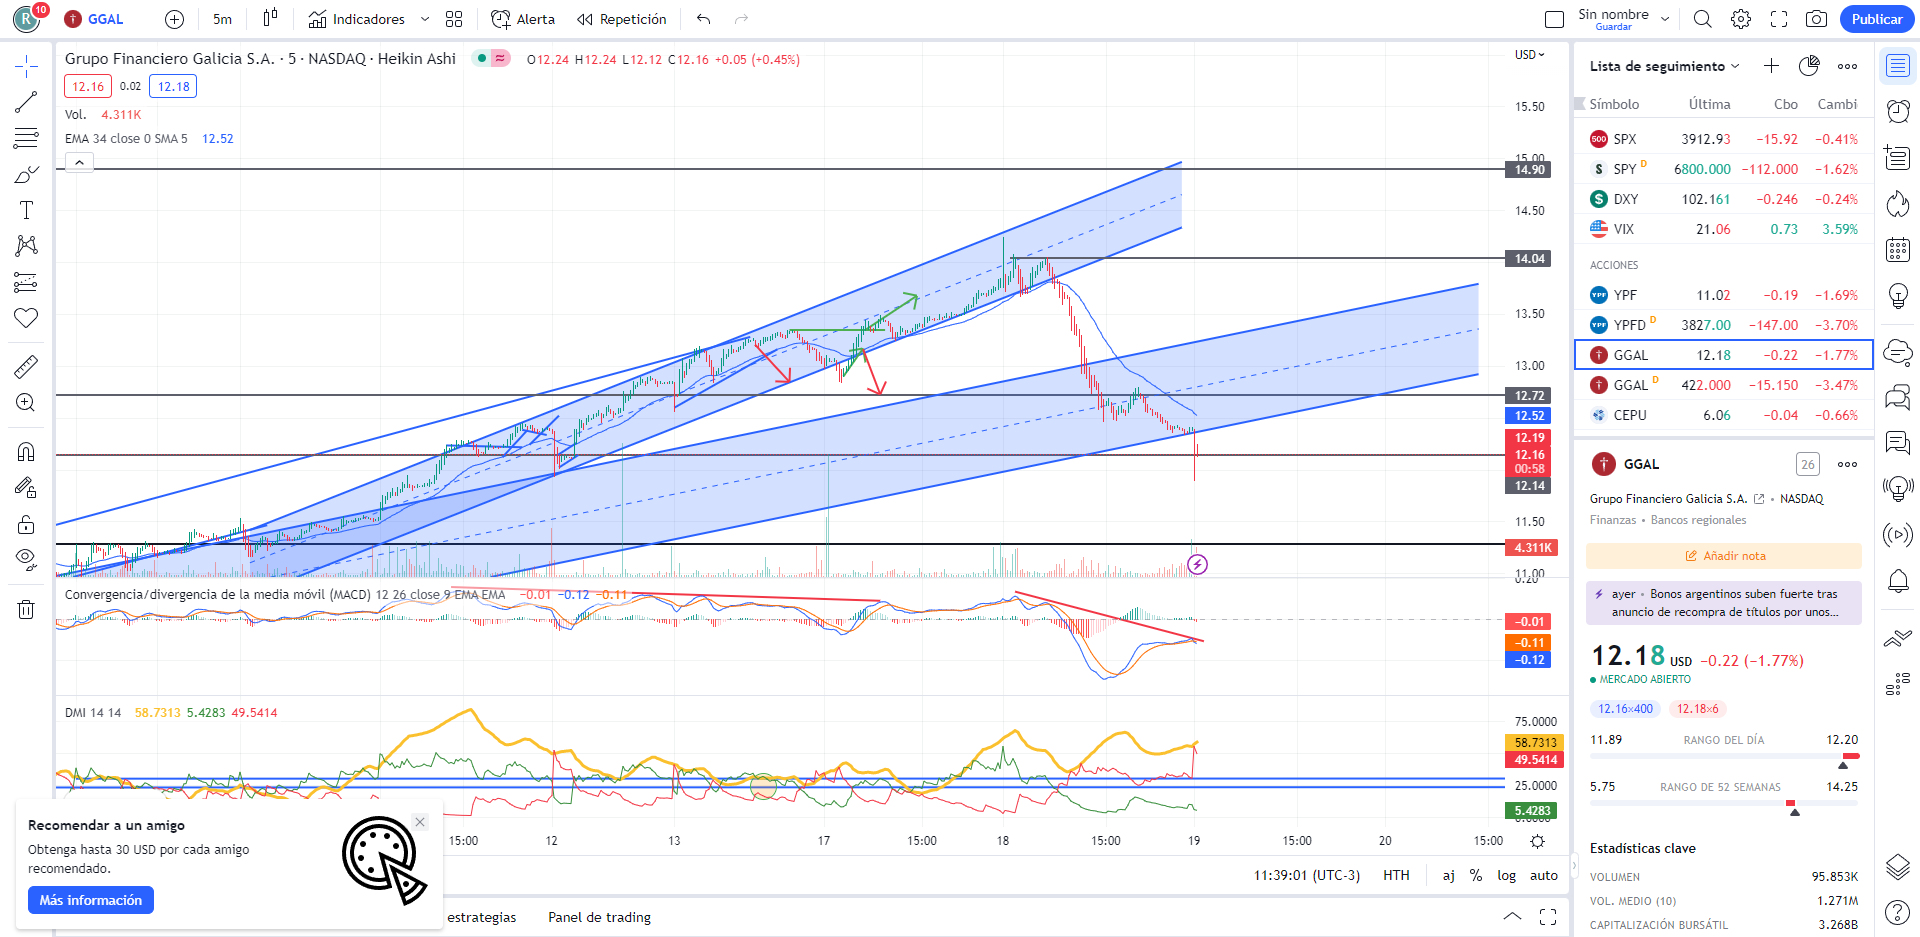Activate the zoom in tool
The width and height of the screenshot is (1920, 937).
coord(26,402)
